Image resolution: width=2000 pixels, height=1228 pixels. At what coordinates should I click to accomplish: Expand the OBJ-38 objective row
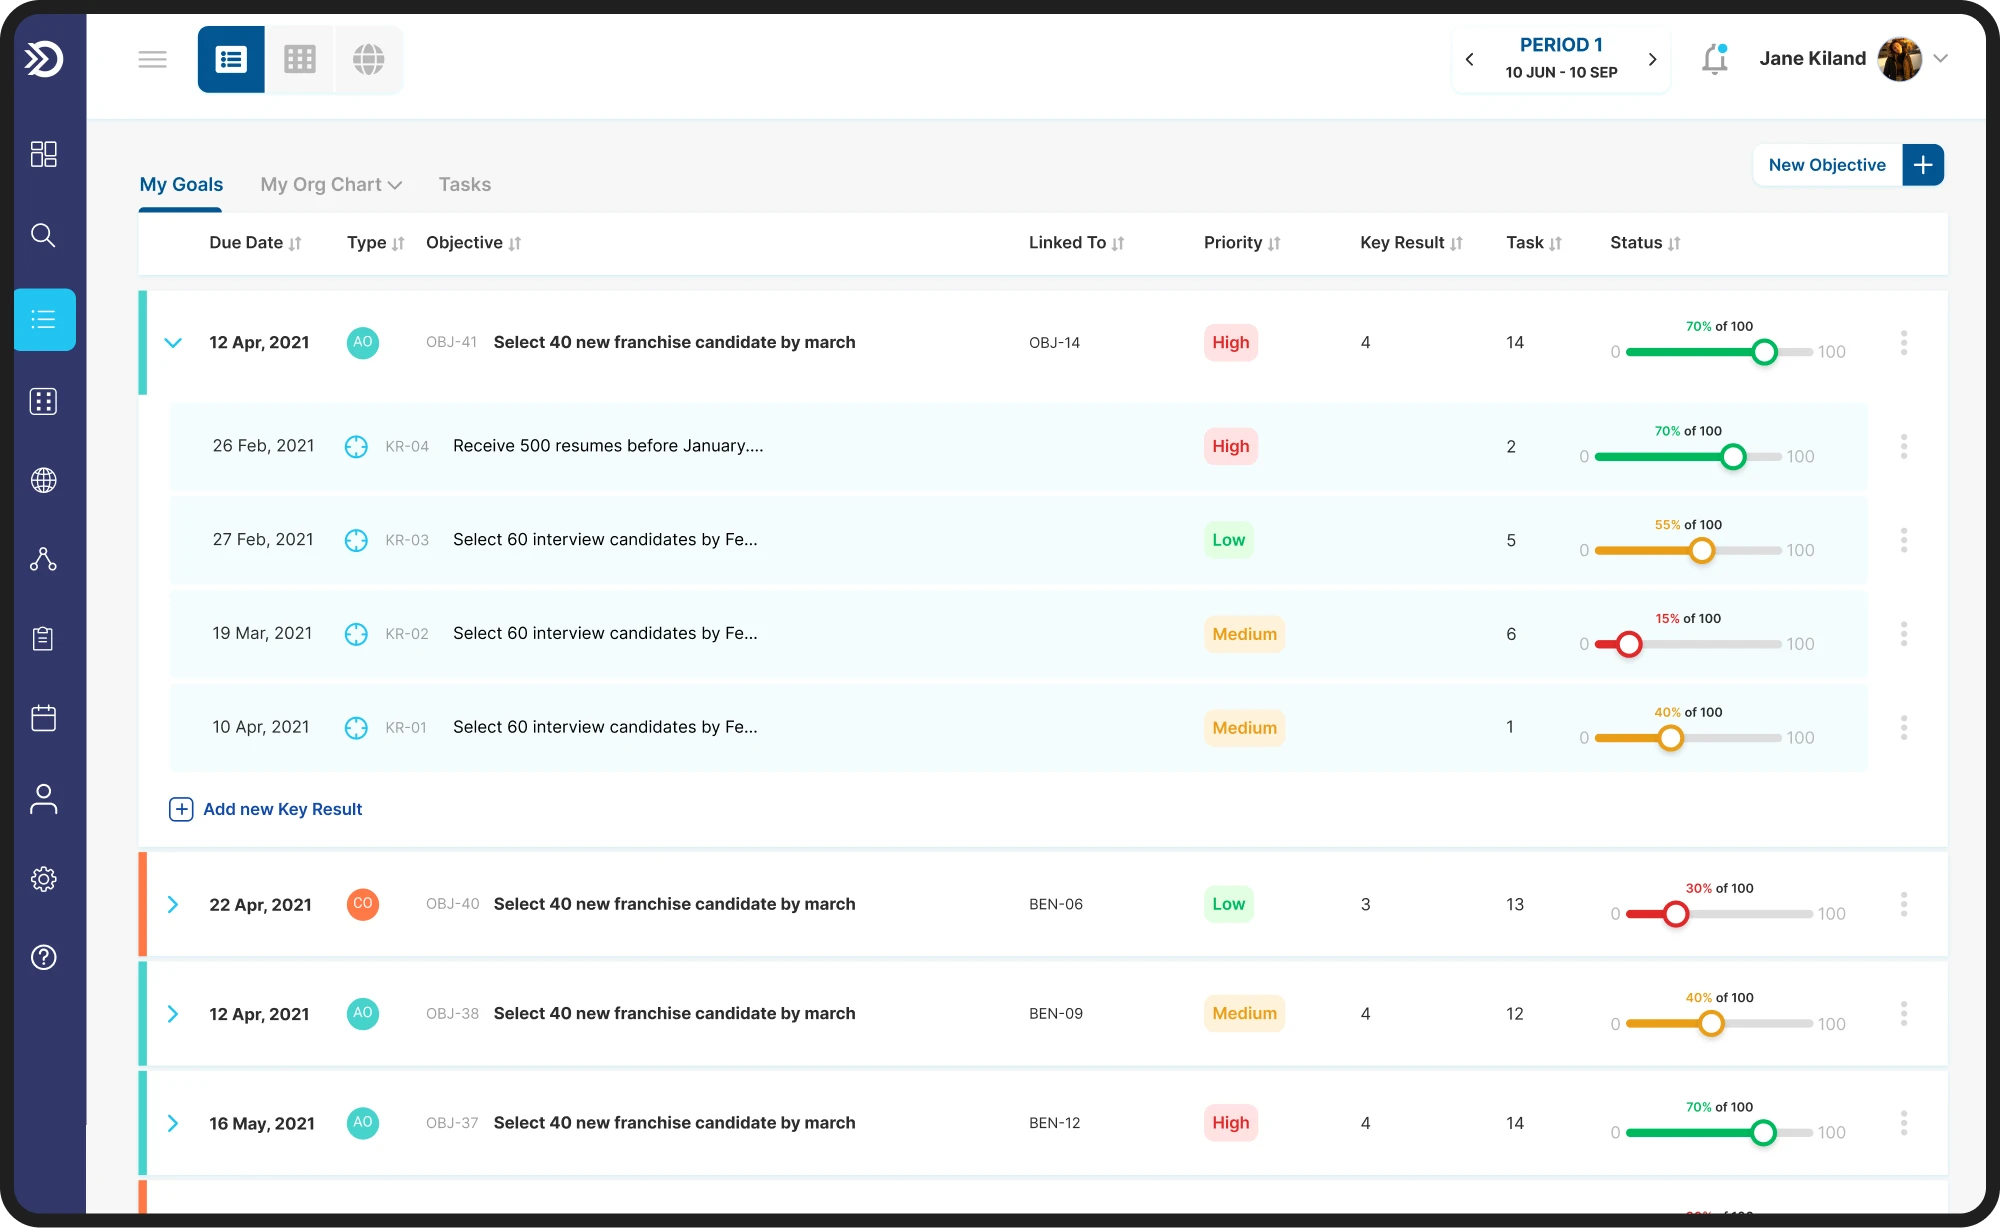[x=173, y=1014]
